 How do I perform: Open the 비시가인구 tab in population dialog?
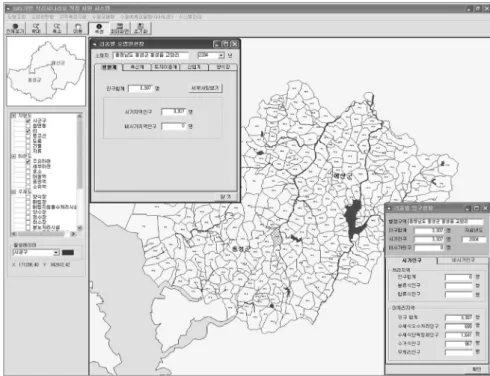click(x=463, y=260)
